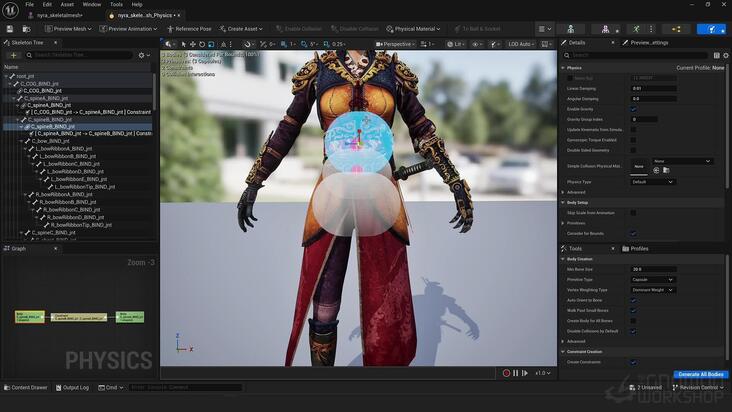Click the step forward simulation button
The width and height of the screenshot is (732, 412).
pos(525,373)
